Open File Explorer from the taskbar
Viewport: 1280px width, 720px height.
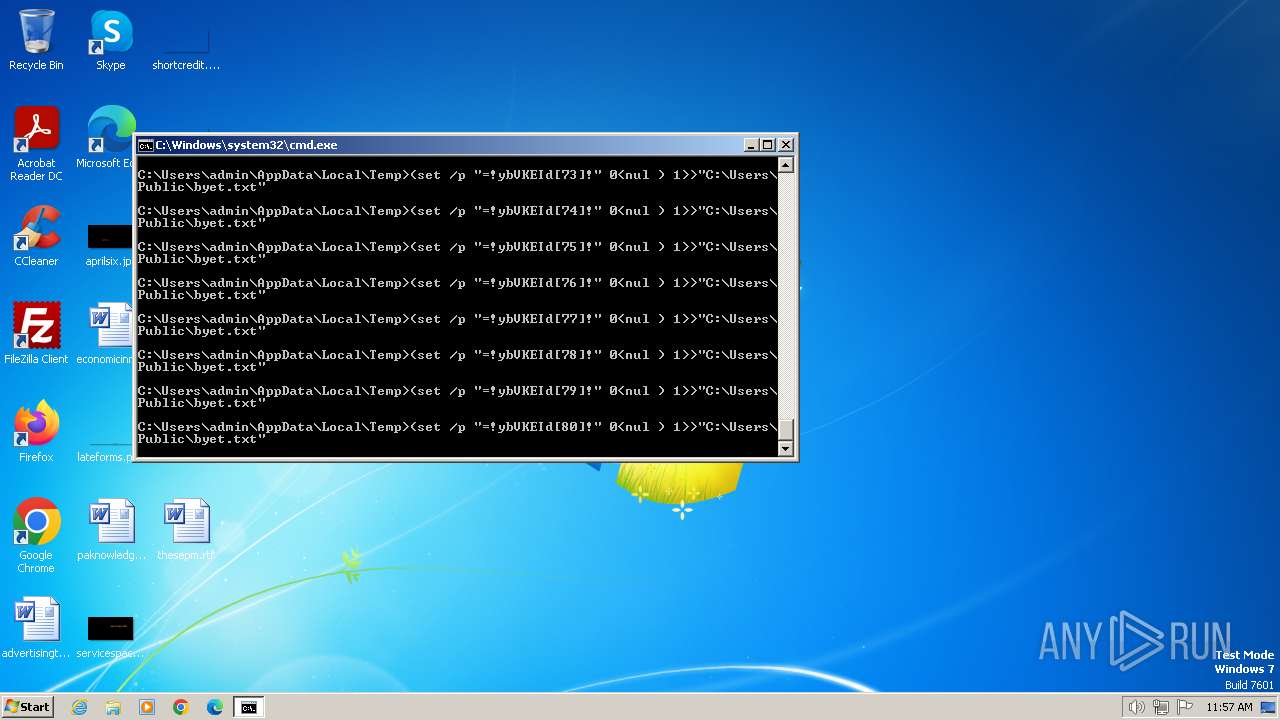tap(113, 707)
